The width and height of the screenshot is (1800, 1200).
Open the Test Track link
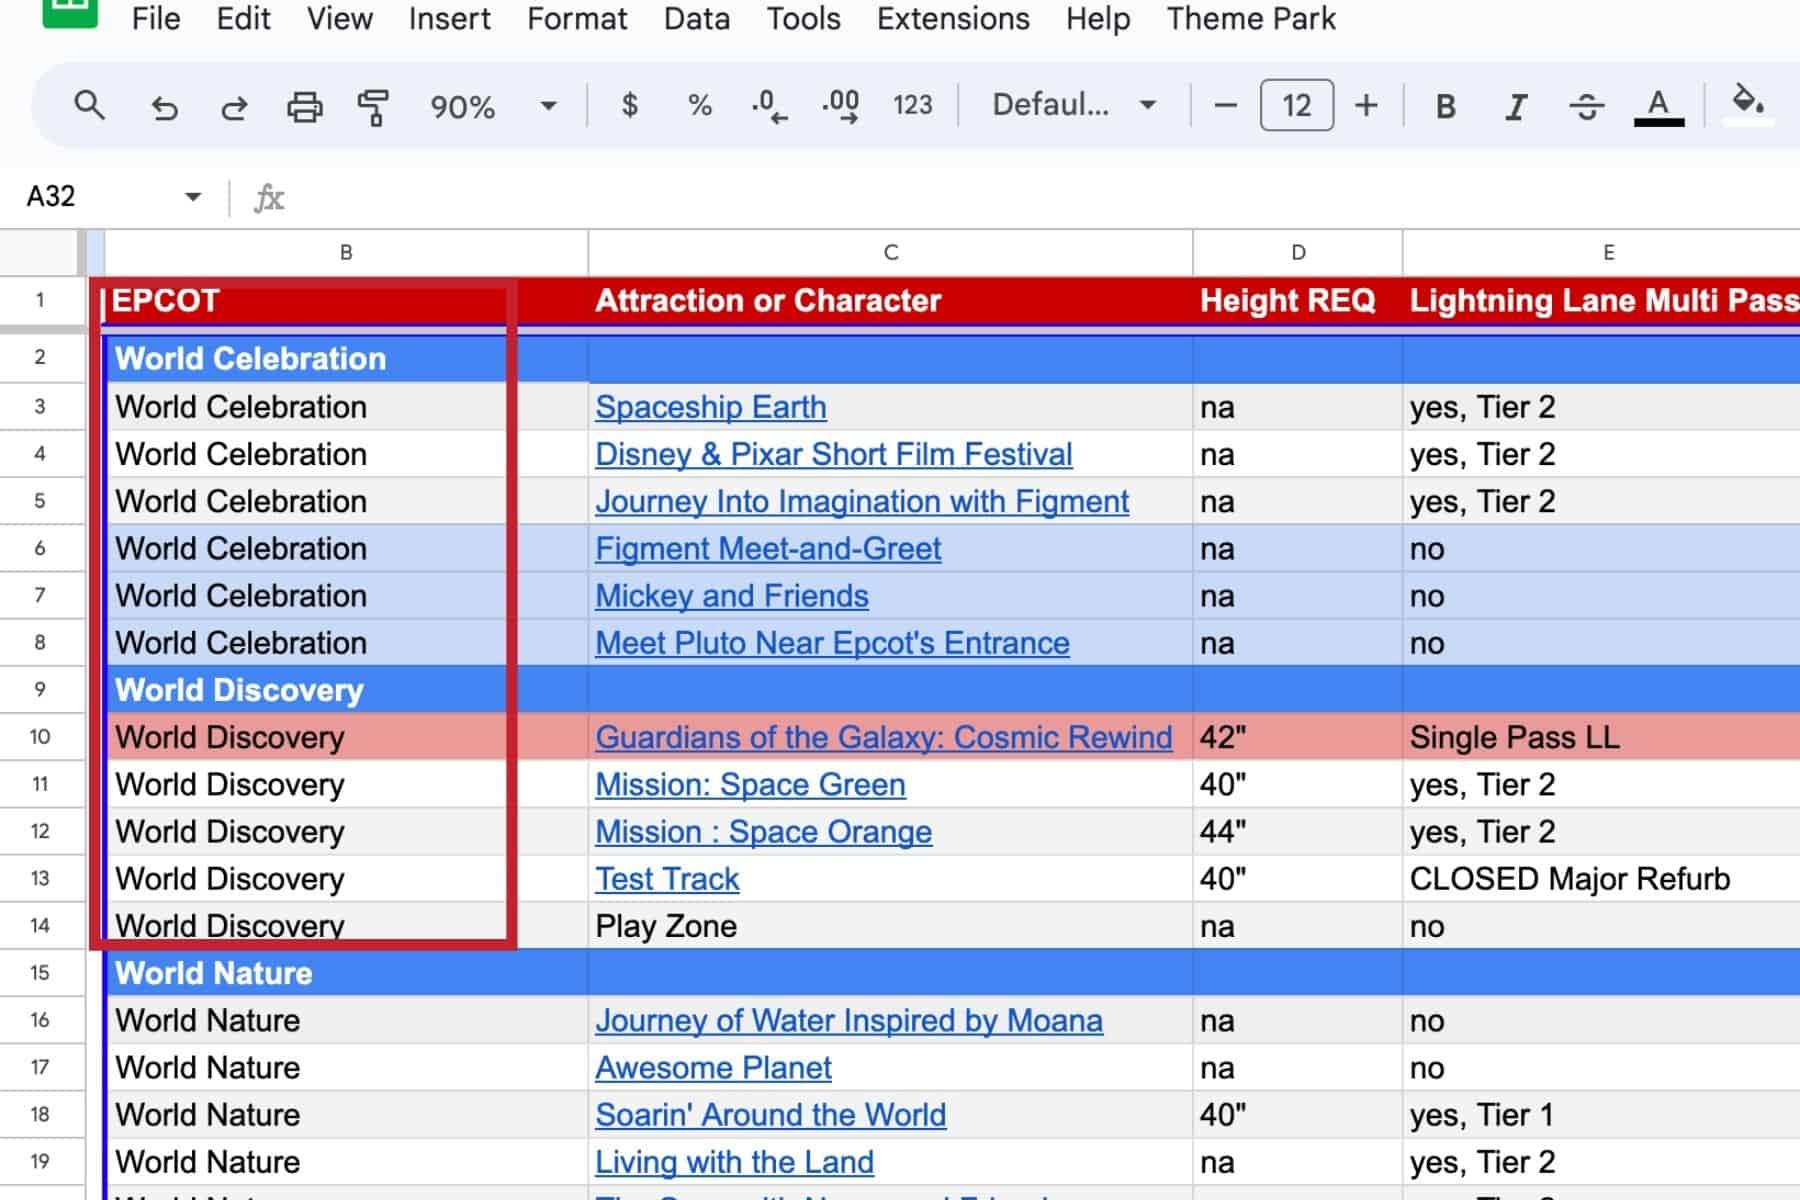pyautogui.click(x=667, y=879)
